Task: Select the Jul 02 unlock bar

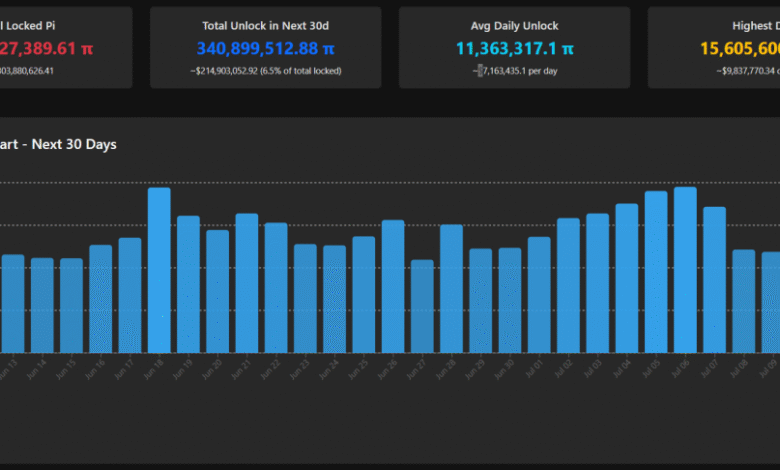Action: 569,285
